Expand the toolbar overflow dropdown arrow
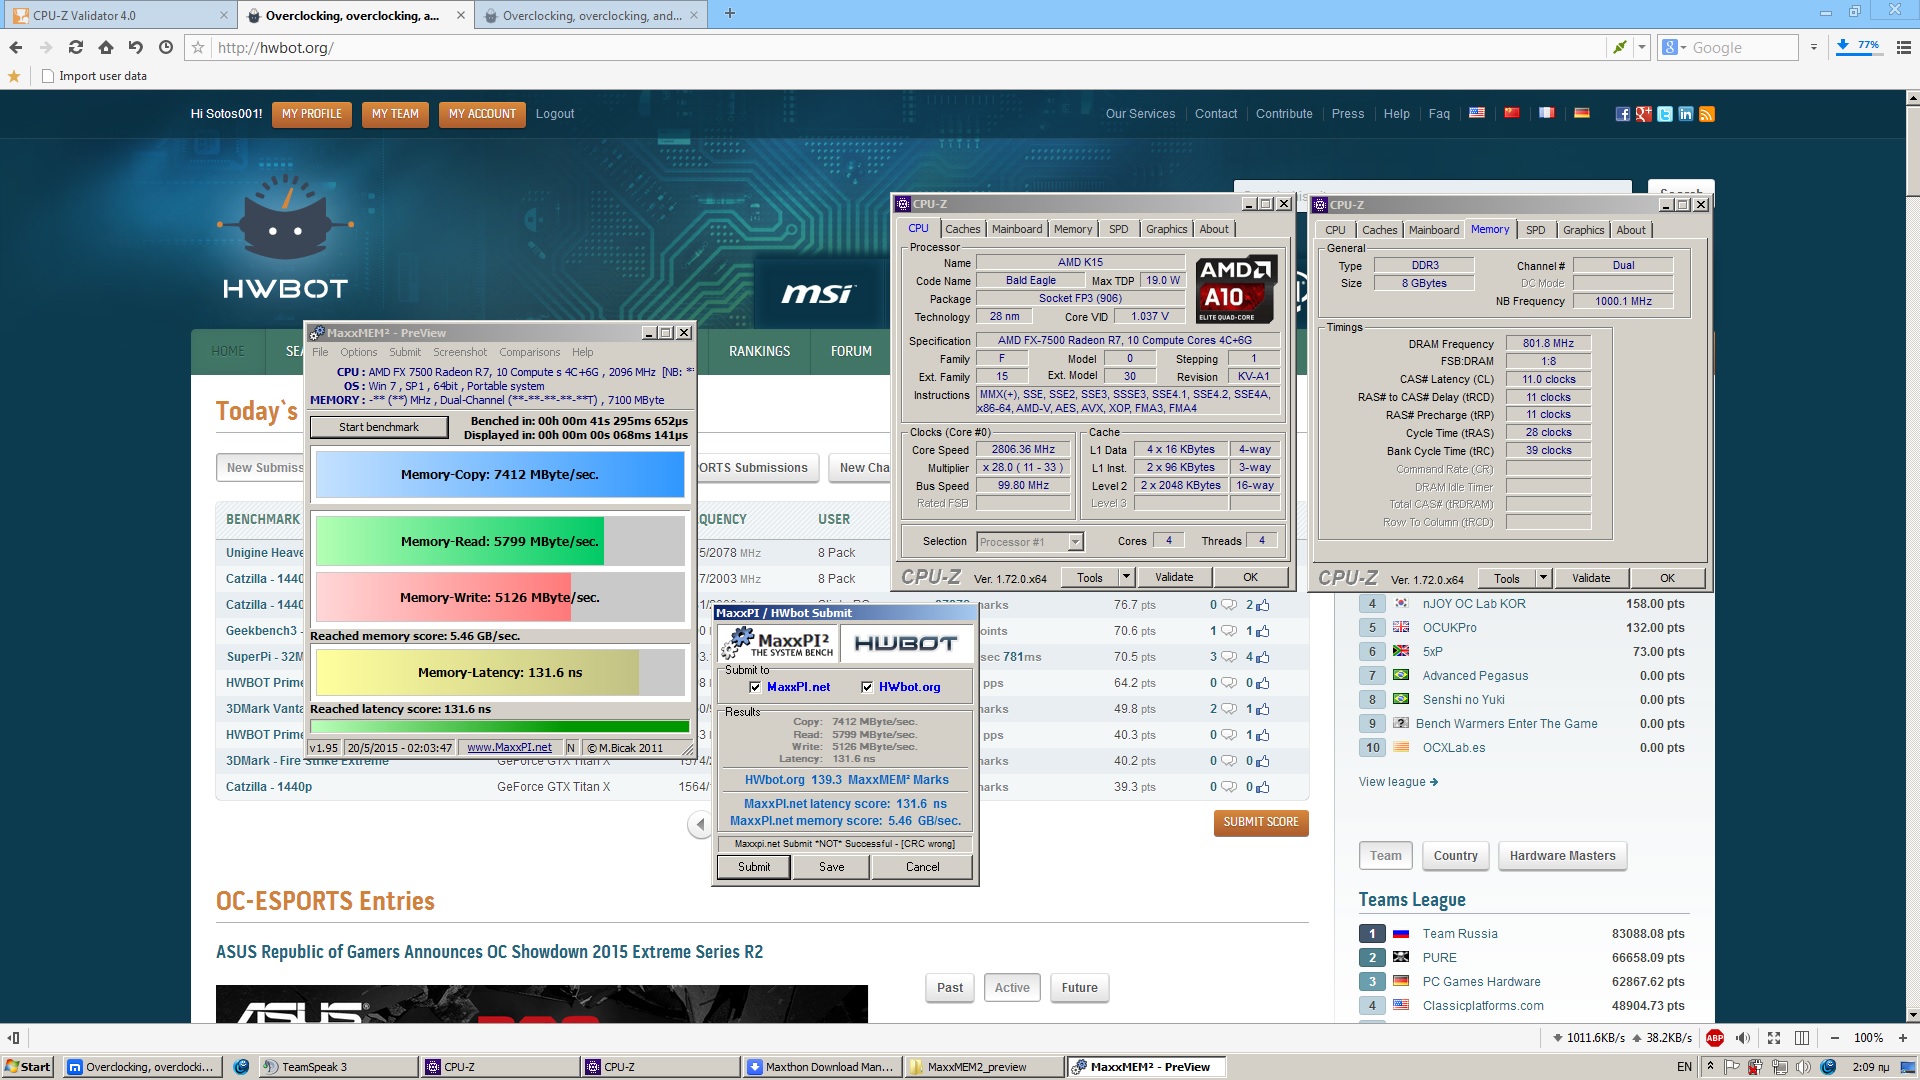The image size is (1920, 1080). [1814, 47]
